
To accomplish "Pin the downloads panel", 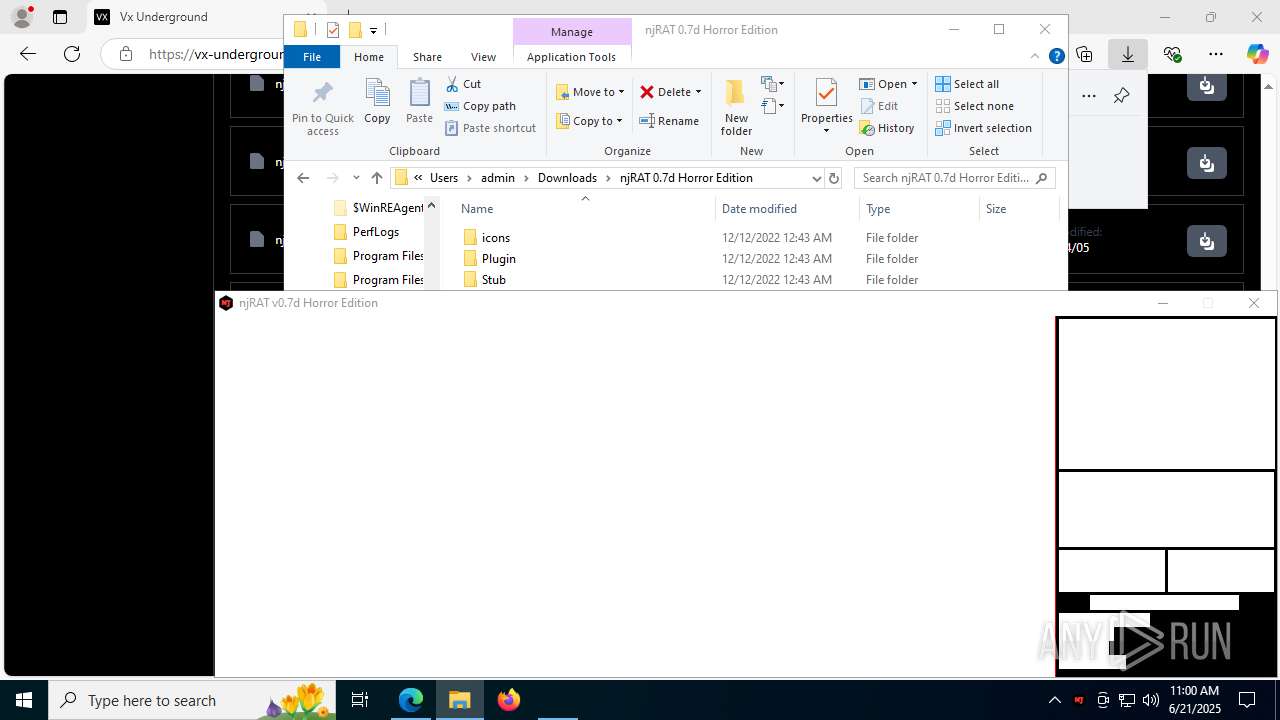I will point(1121,96).
